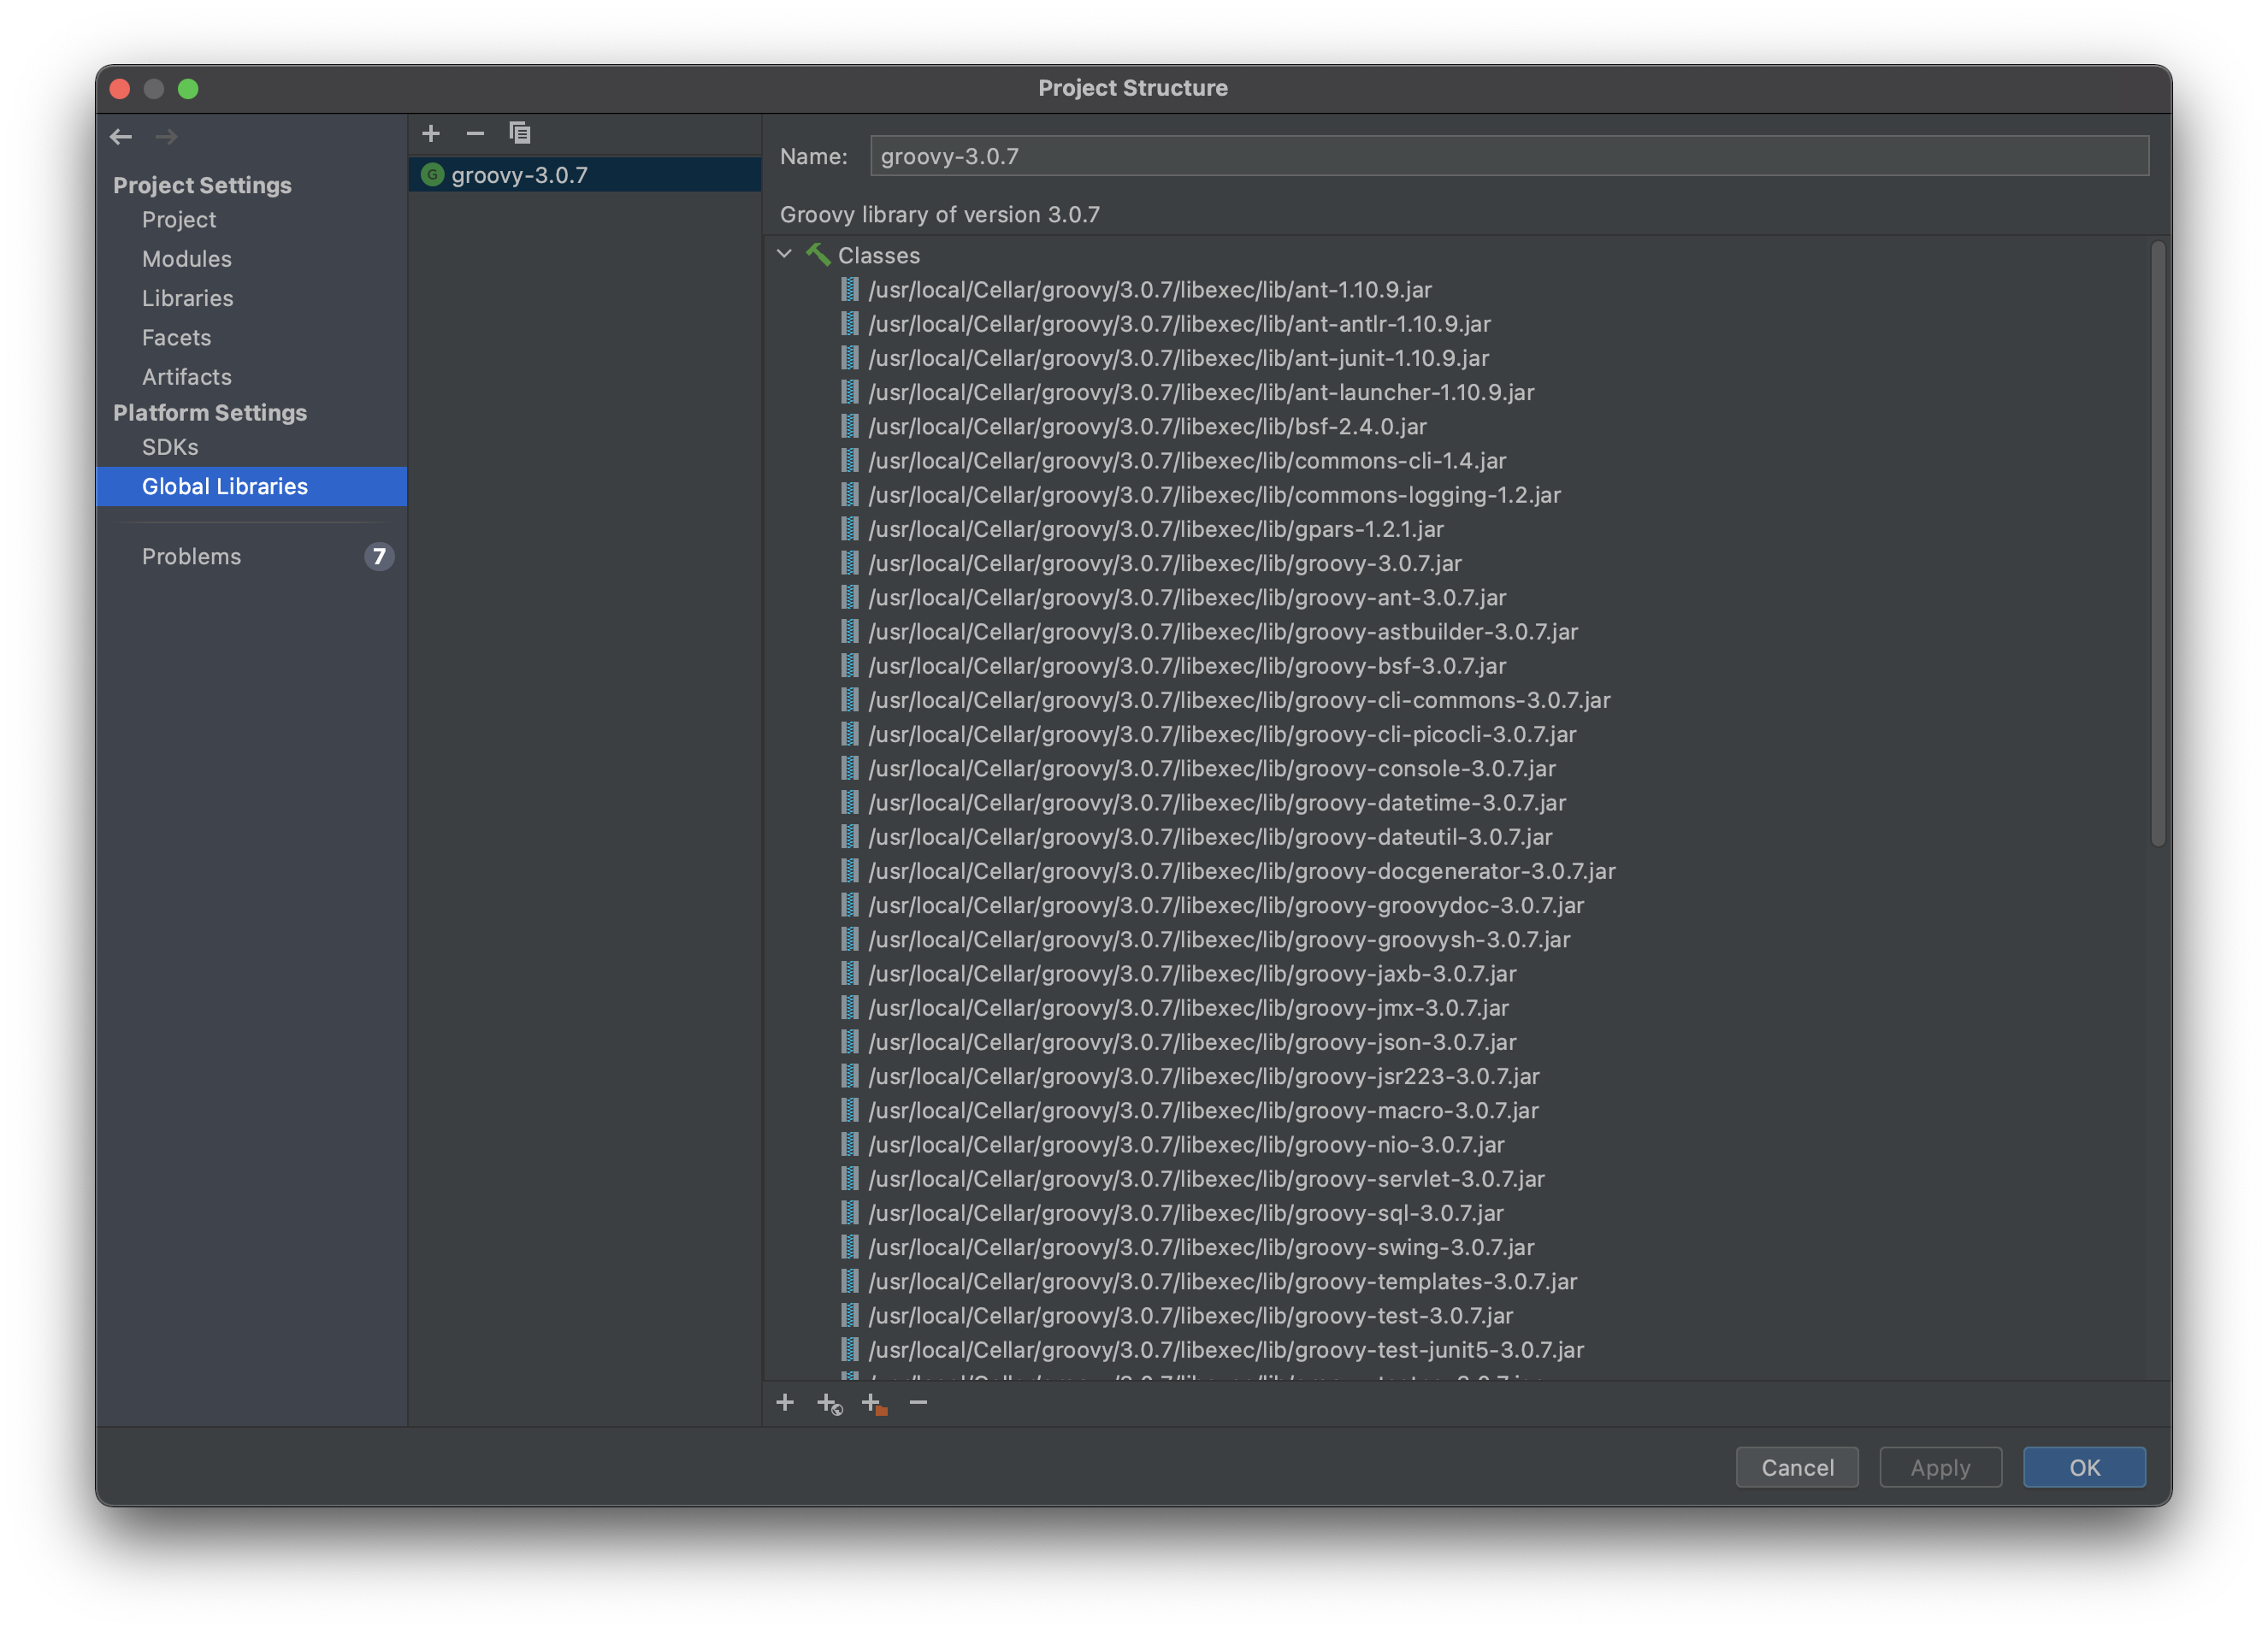Screen dimensions: 2268x1633
Task: Select Libraries in Project Settings
Action: click(187, 298)
